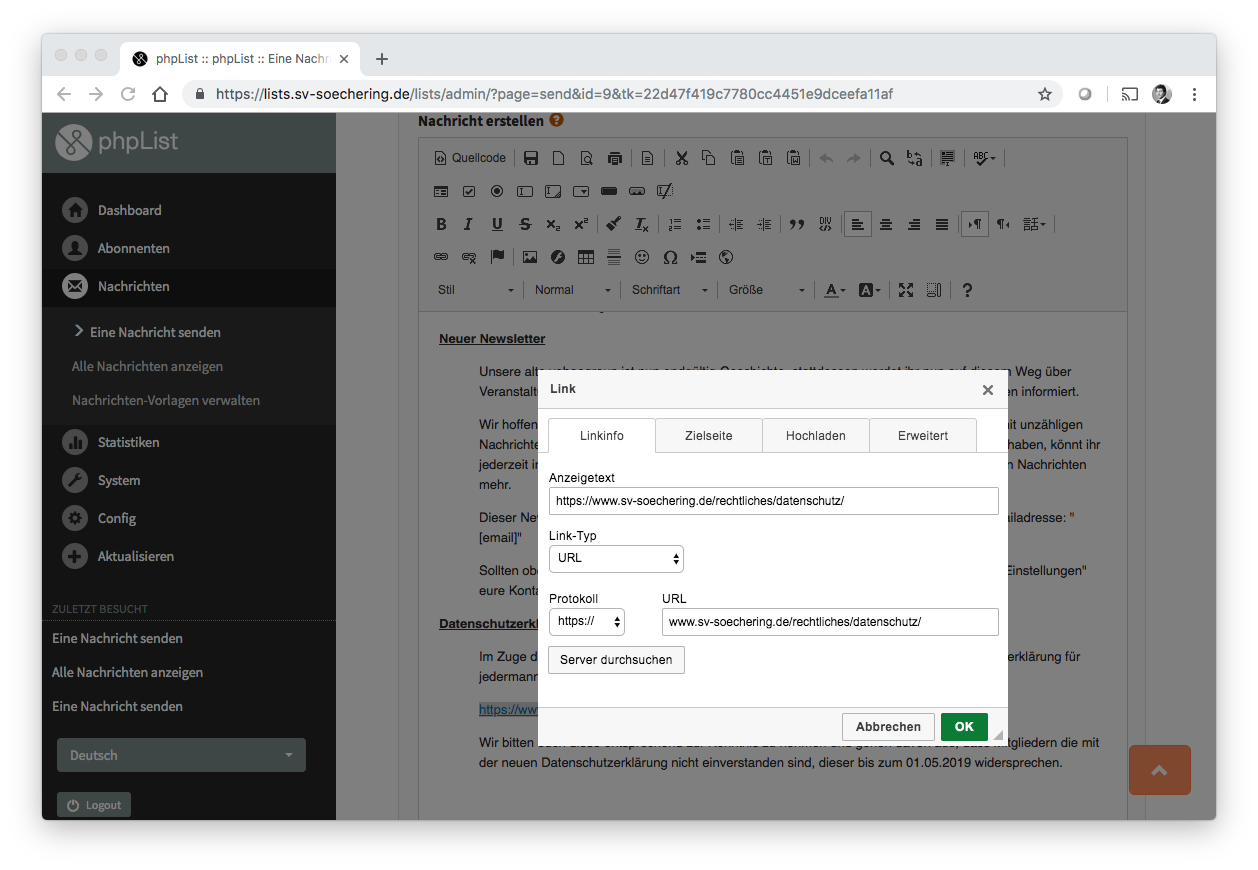Switch to the Zielseite tab
The height and width of the screenshot is (870, 1258).
[x=708, y=436]
